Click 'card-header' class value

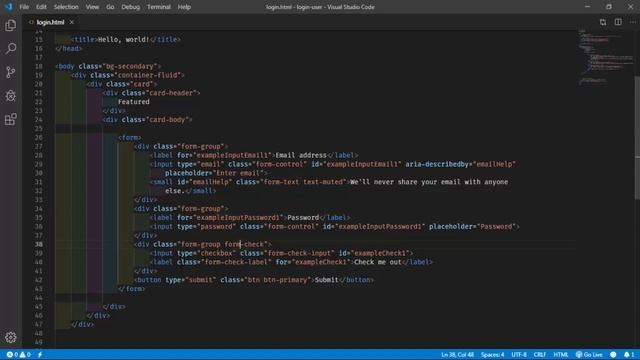pos(171,93)
